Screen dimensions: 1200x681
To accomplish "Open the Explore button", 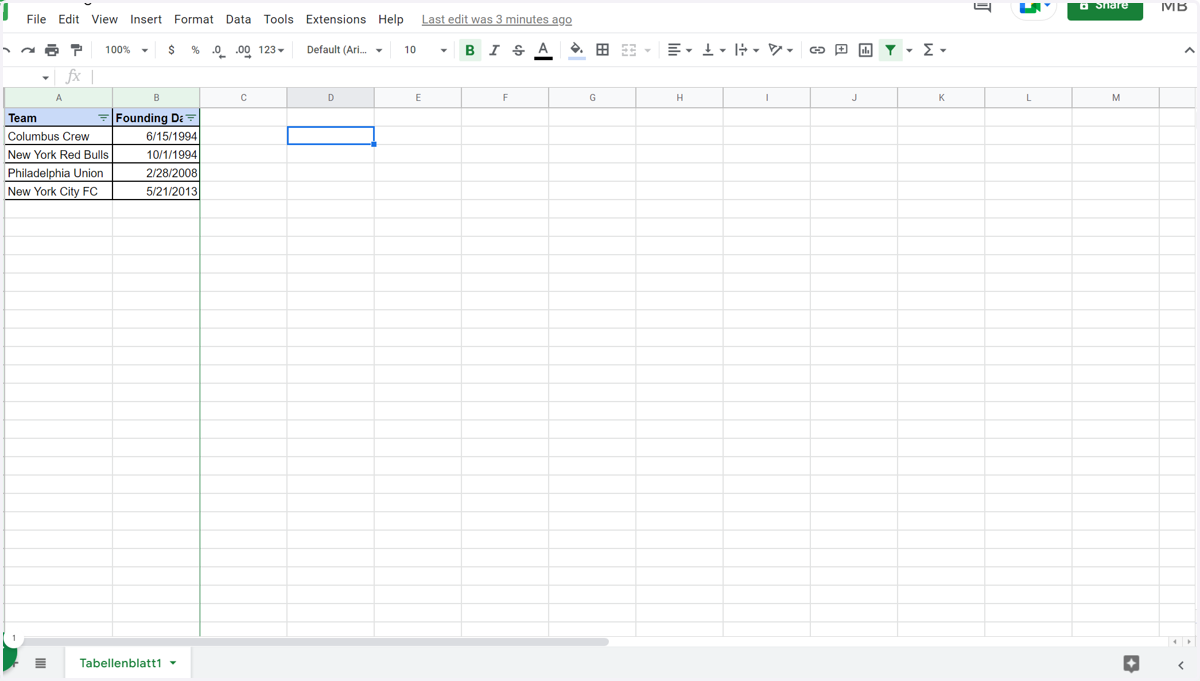I will click(1131, 663).
